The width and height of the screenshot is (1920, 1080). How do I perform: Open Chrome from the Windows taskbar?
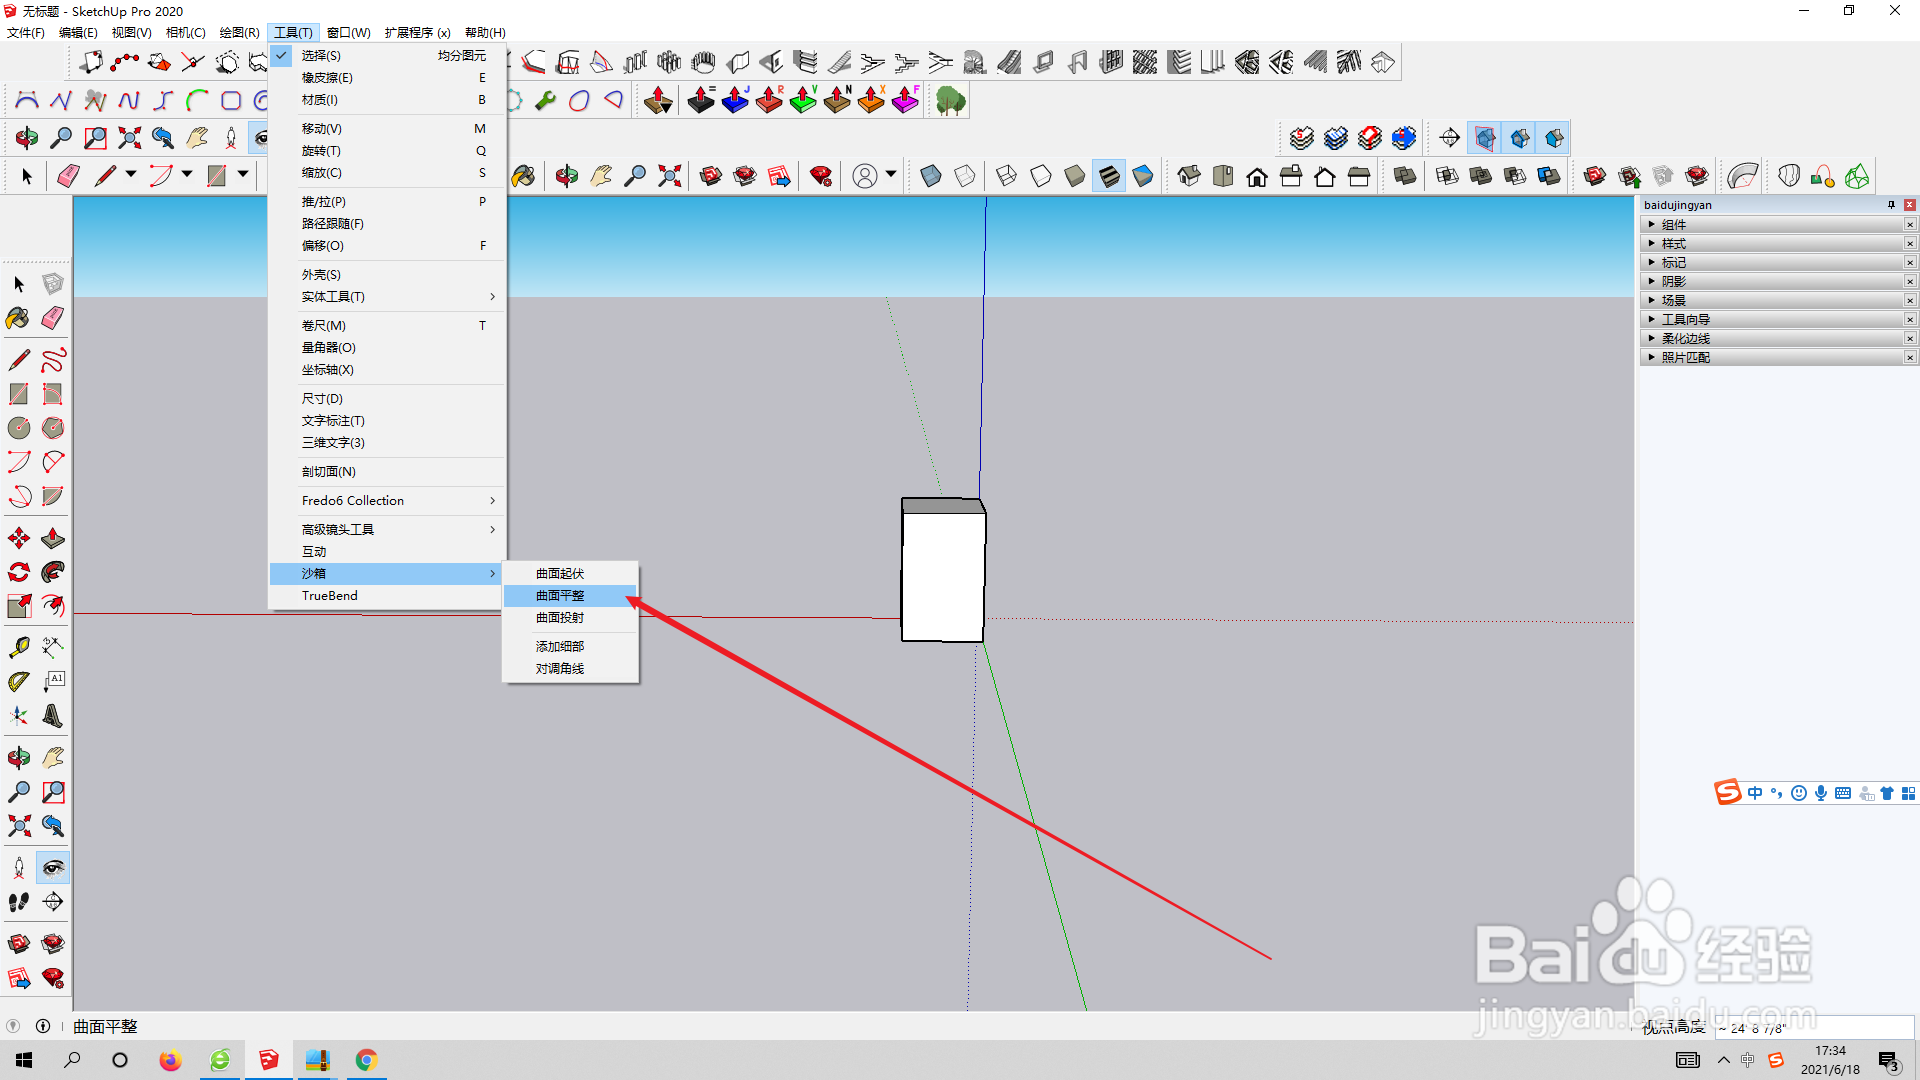pyautogui.click(x=366, y=1060)
